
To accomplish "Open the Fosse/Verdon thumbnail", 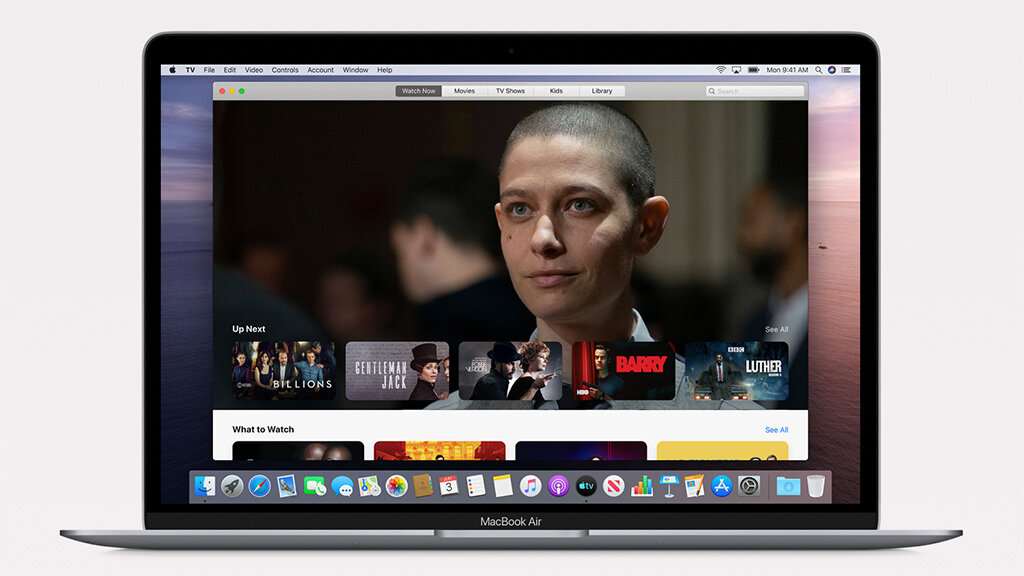I will click(x=511, y=370).
